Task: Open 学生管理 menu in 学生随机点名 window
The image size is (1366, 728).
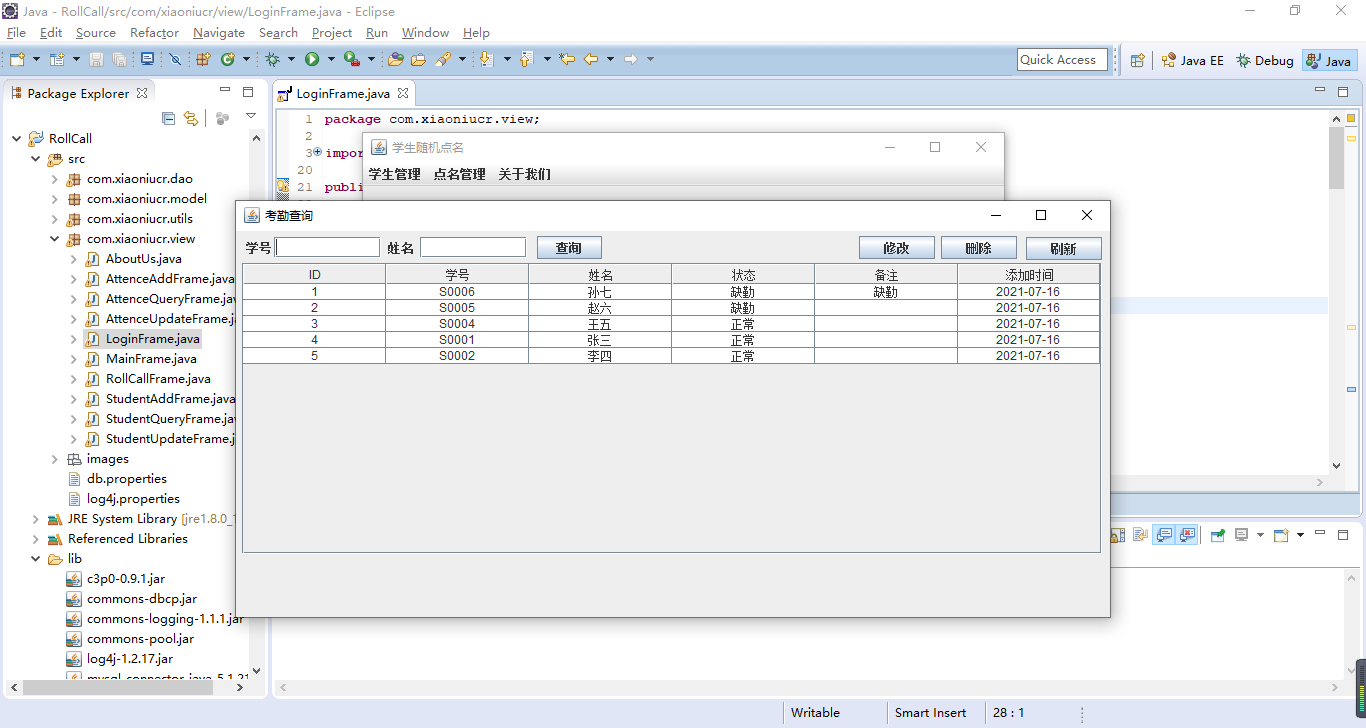Action: click(x=394, y=174)
